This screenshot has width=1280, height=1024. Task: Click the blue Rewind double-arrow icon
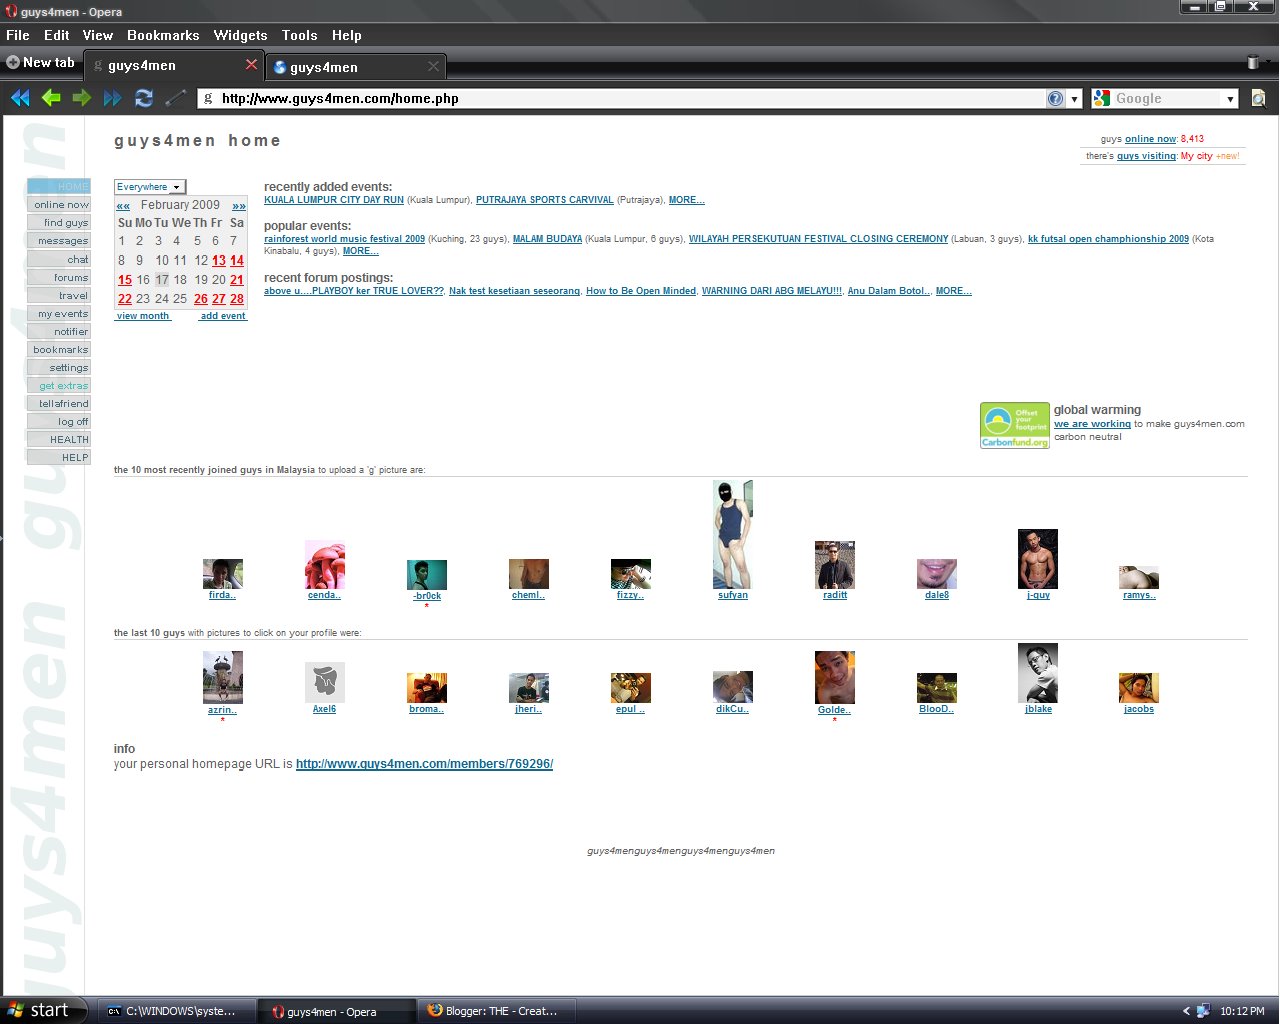[x=20, y=98]
